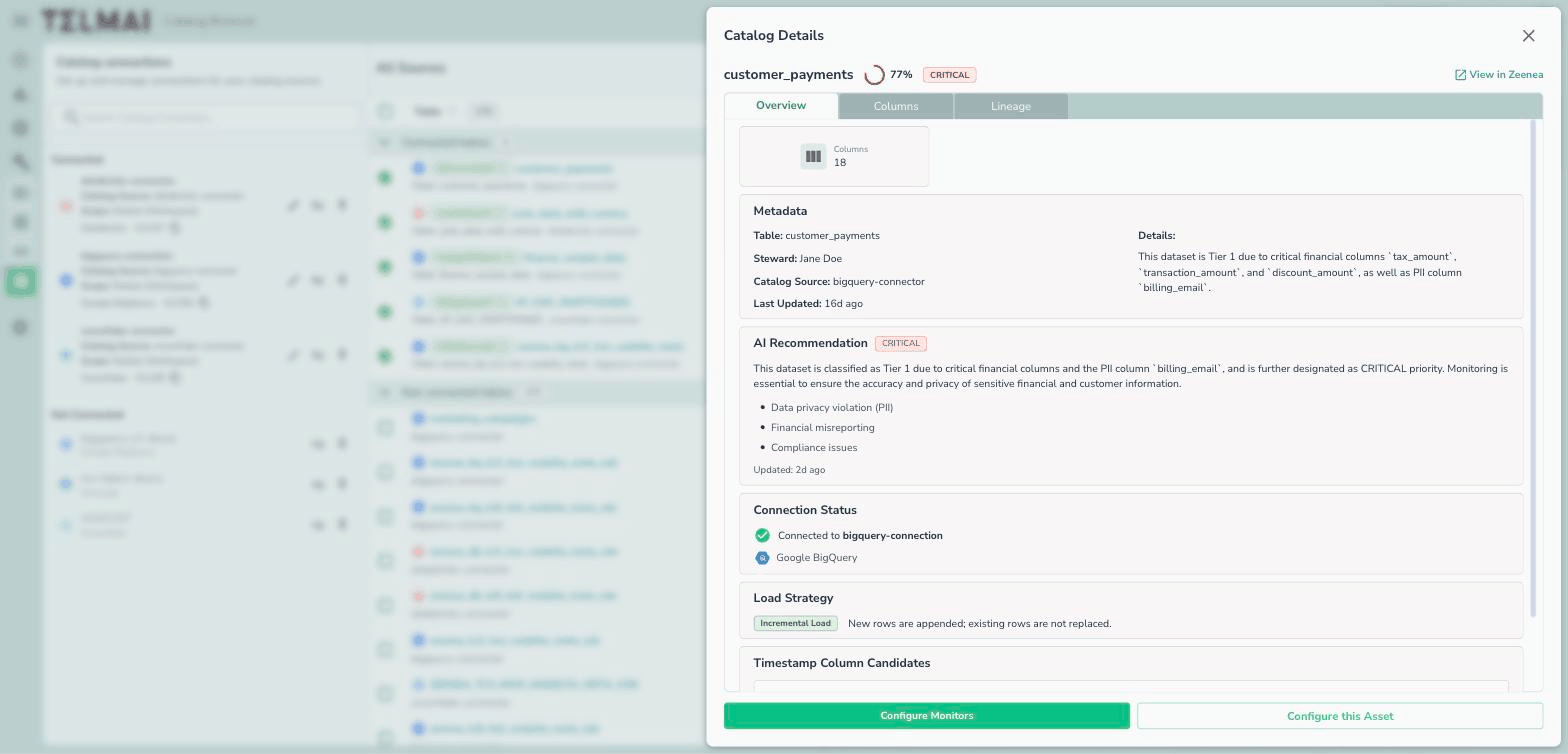Click the details panel vertical scrollbar

[x=1534, y=368]
